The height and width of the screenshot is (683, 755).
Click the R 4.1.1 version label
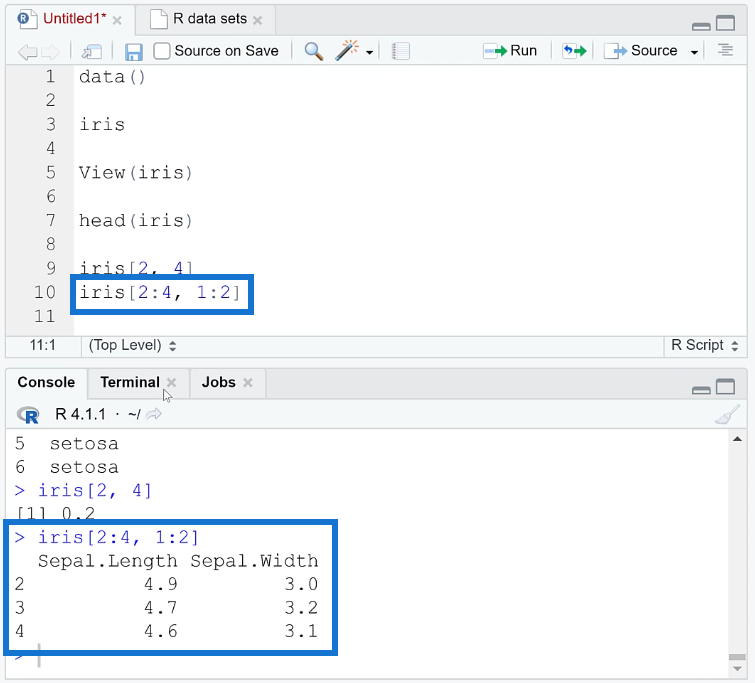[80, 414]
